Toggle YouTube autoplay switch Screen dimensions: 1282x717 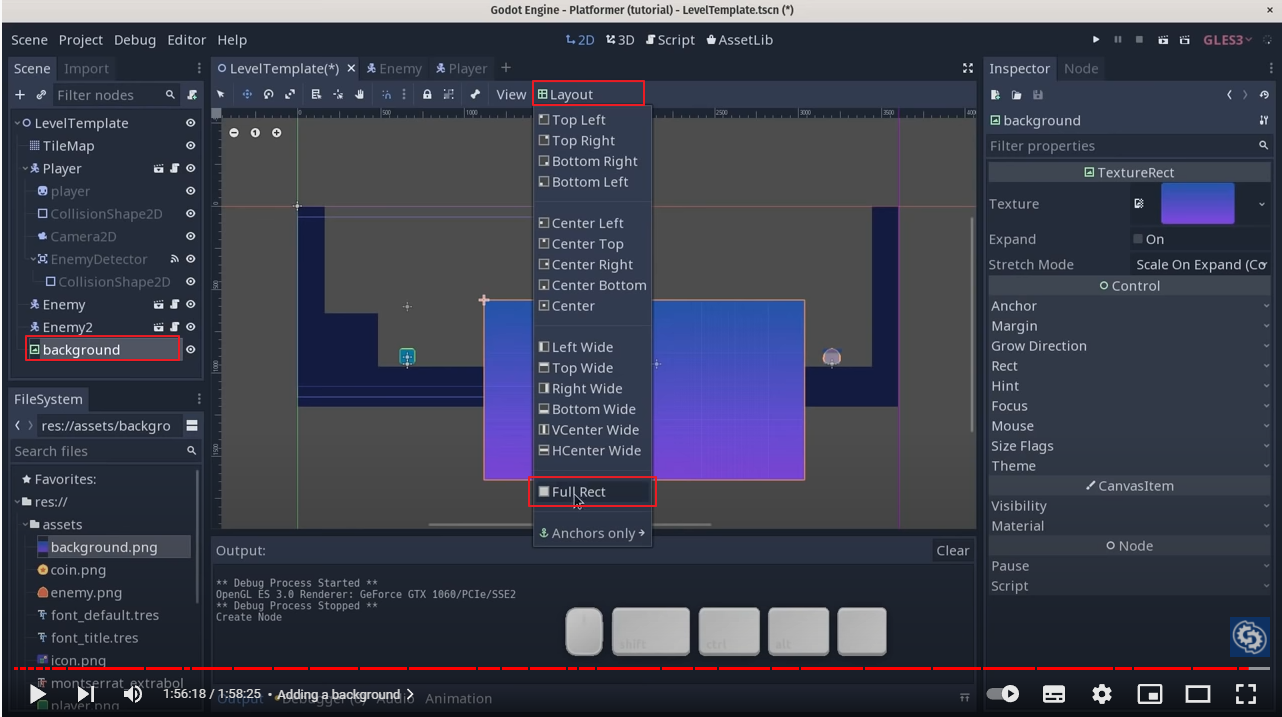[x=1003, y=694]
